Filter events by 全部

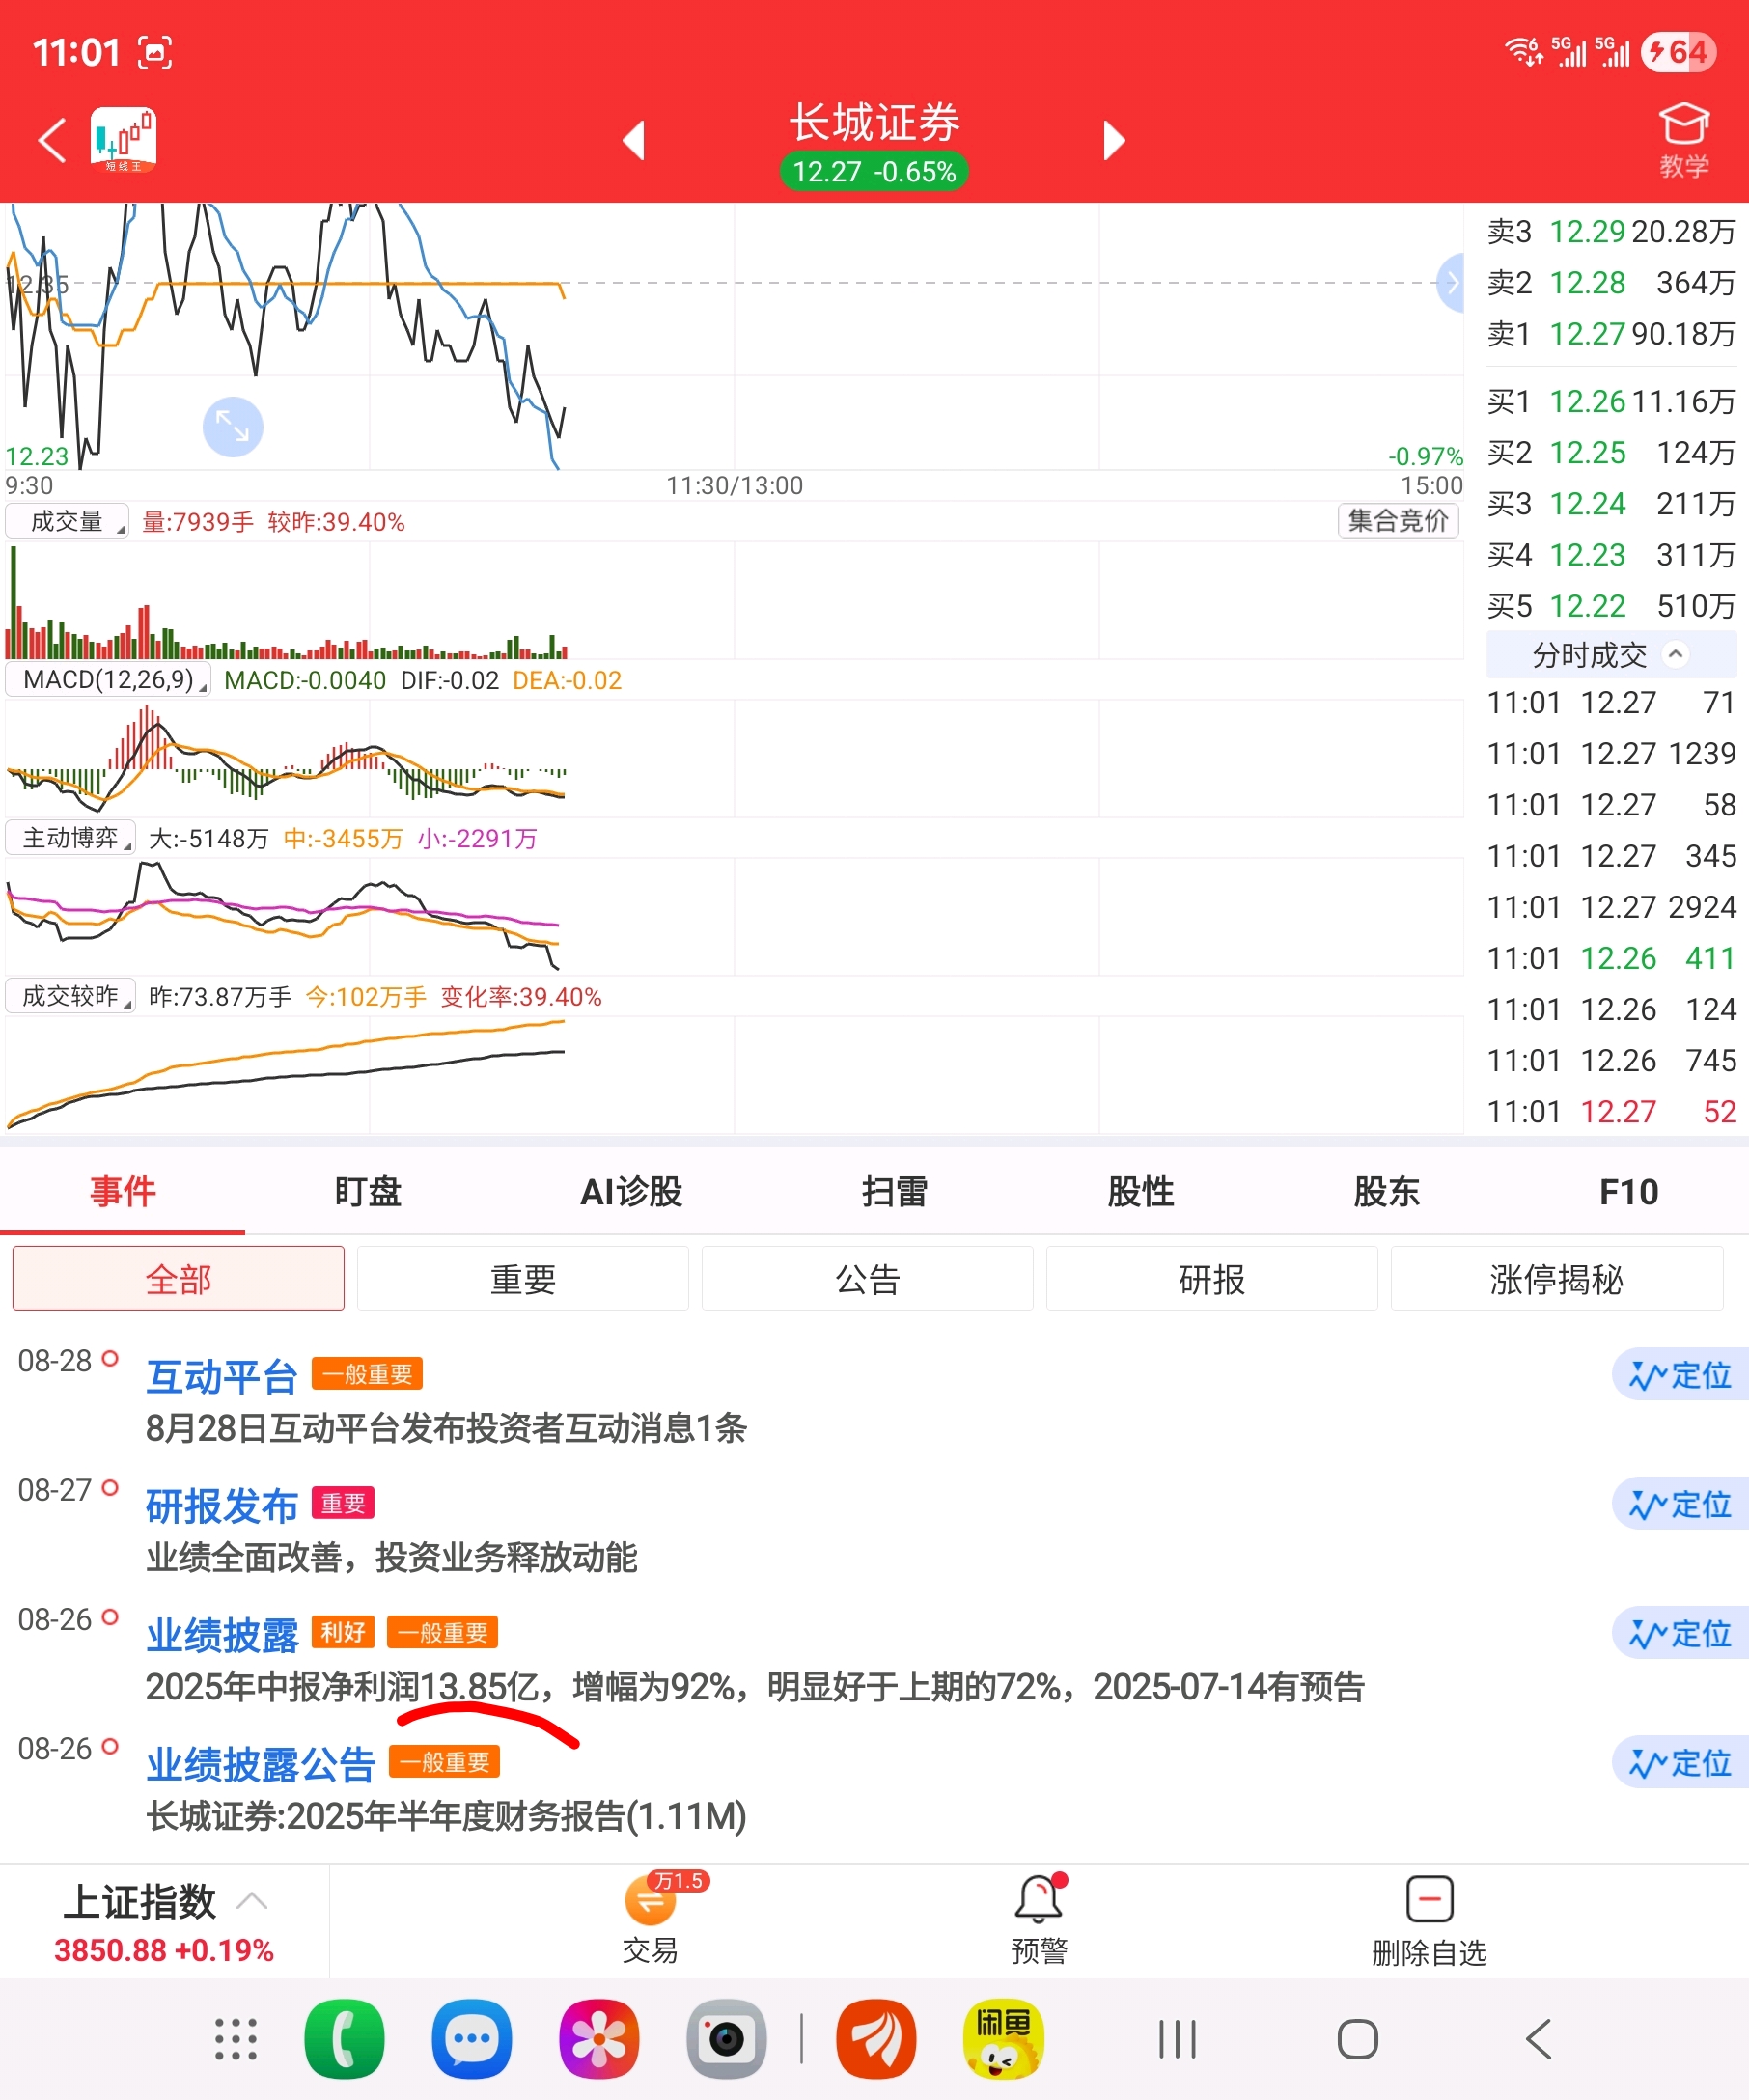click(178, 1279)
